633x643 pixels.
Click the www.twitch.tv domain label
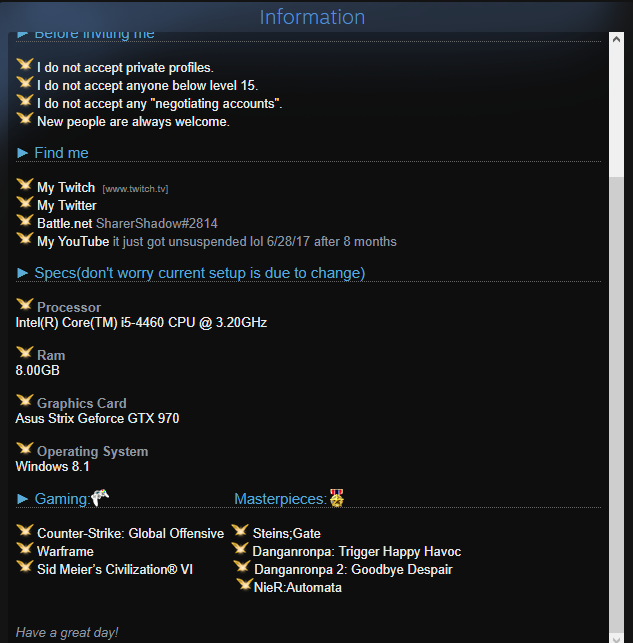click(x=135, y=189)
